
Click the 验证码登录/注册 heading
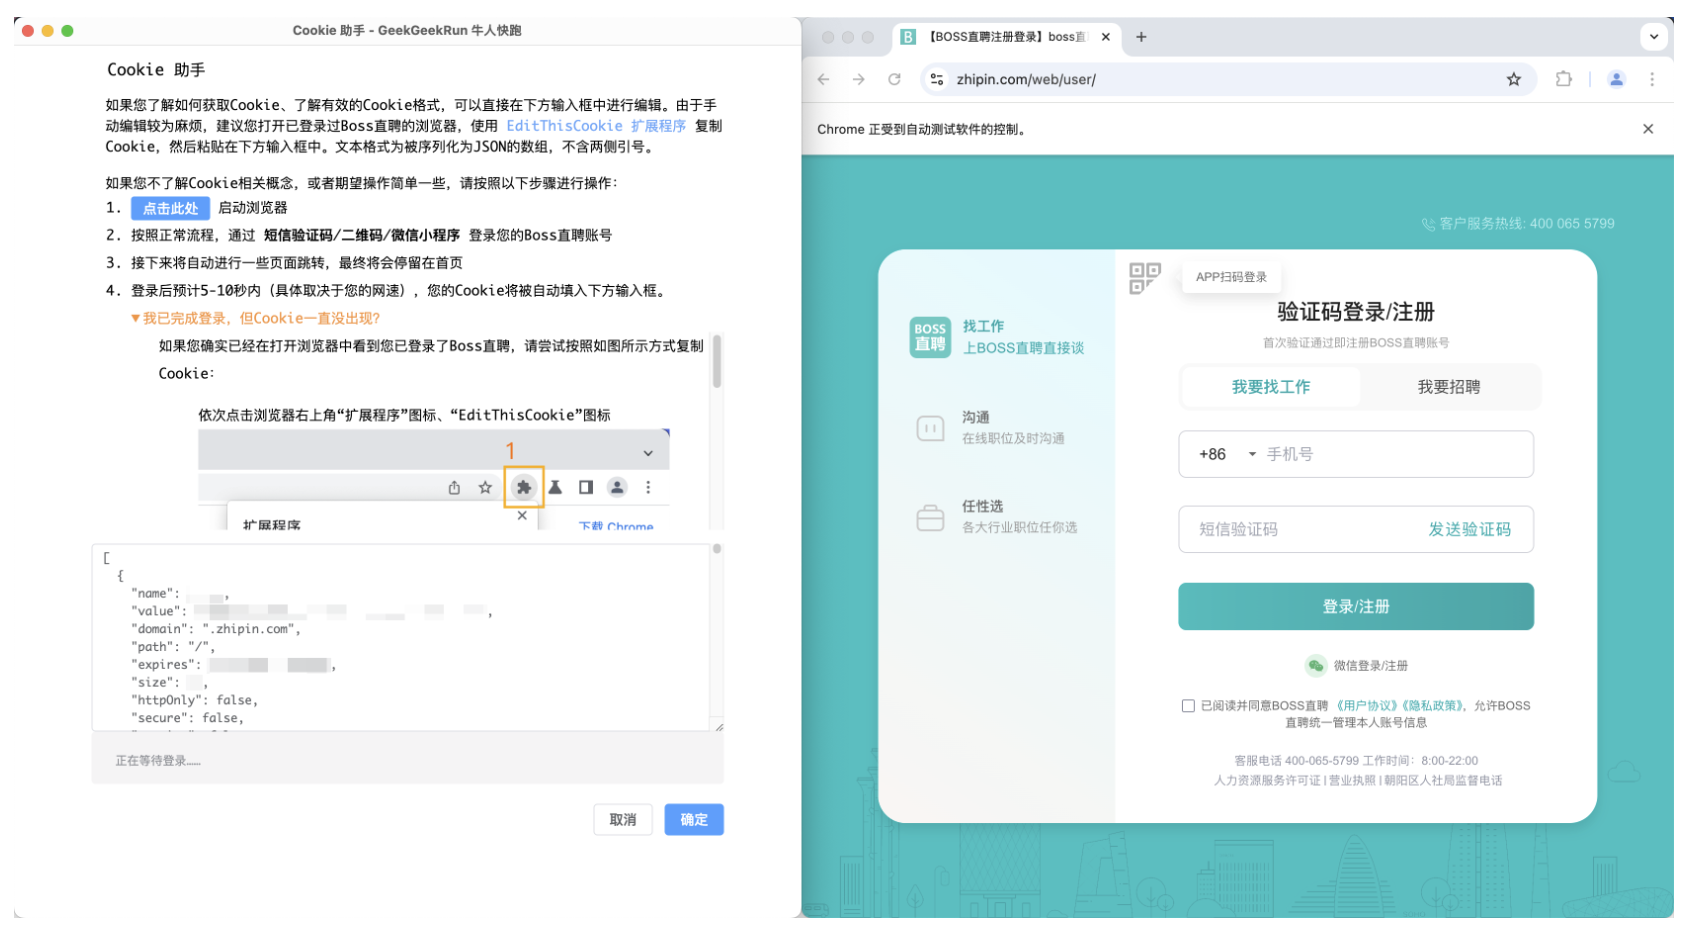(1355, 312)
